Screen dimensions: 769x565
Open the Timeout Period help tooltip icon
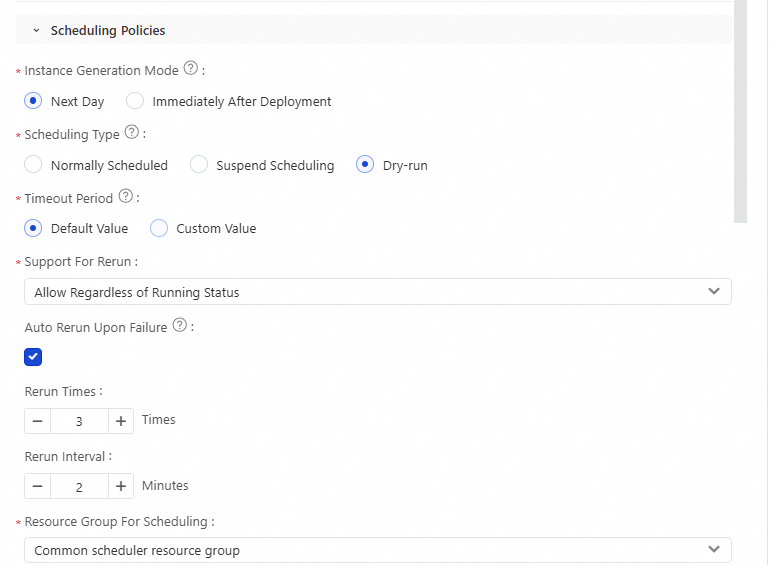tap(126, 197)
